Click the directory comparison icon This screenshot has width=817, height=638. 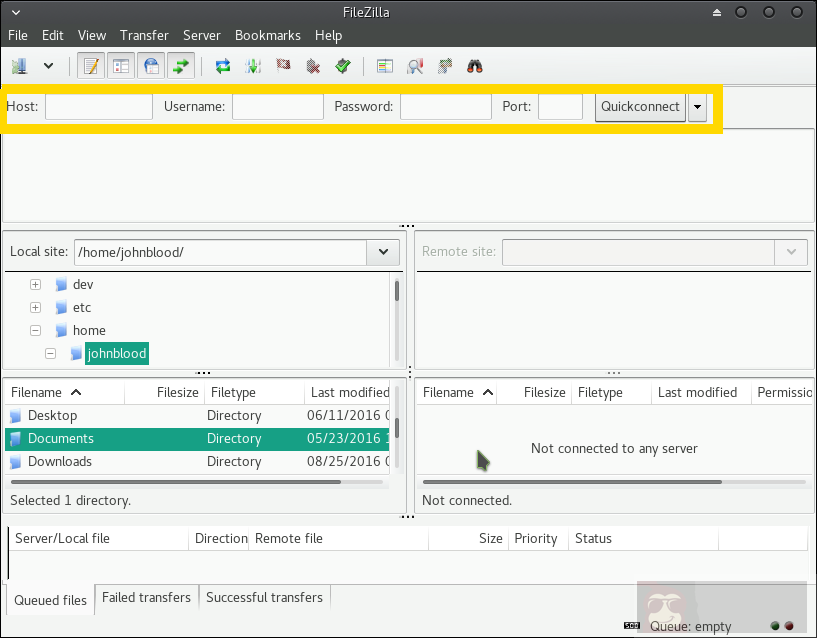pyautogui.click(x=415, y=66)
